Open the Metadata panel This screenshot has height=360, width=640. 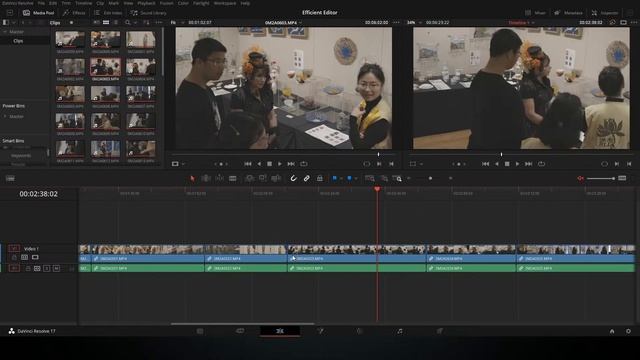pos(568,13)
